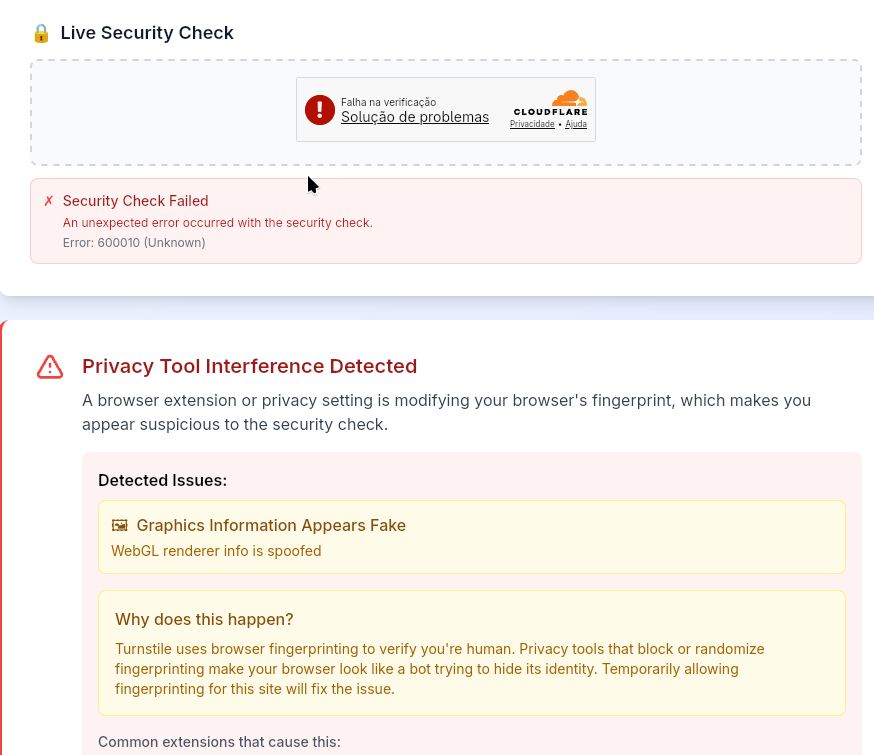Open the Solução de problemas link
Screen dimensions: 874x755
pos(415,117)
